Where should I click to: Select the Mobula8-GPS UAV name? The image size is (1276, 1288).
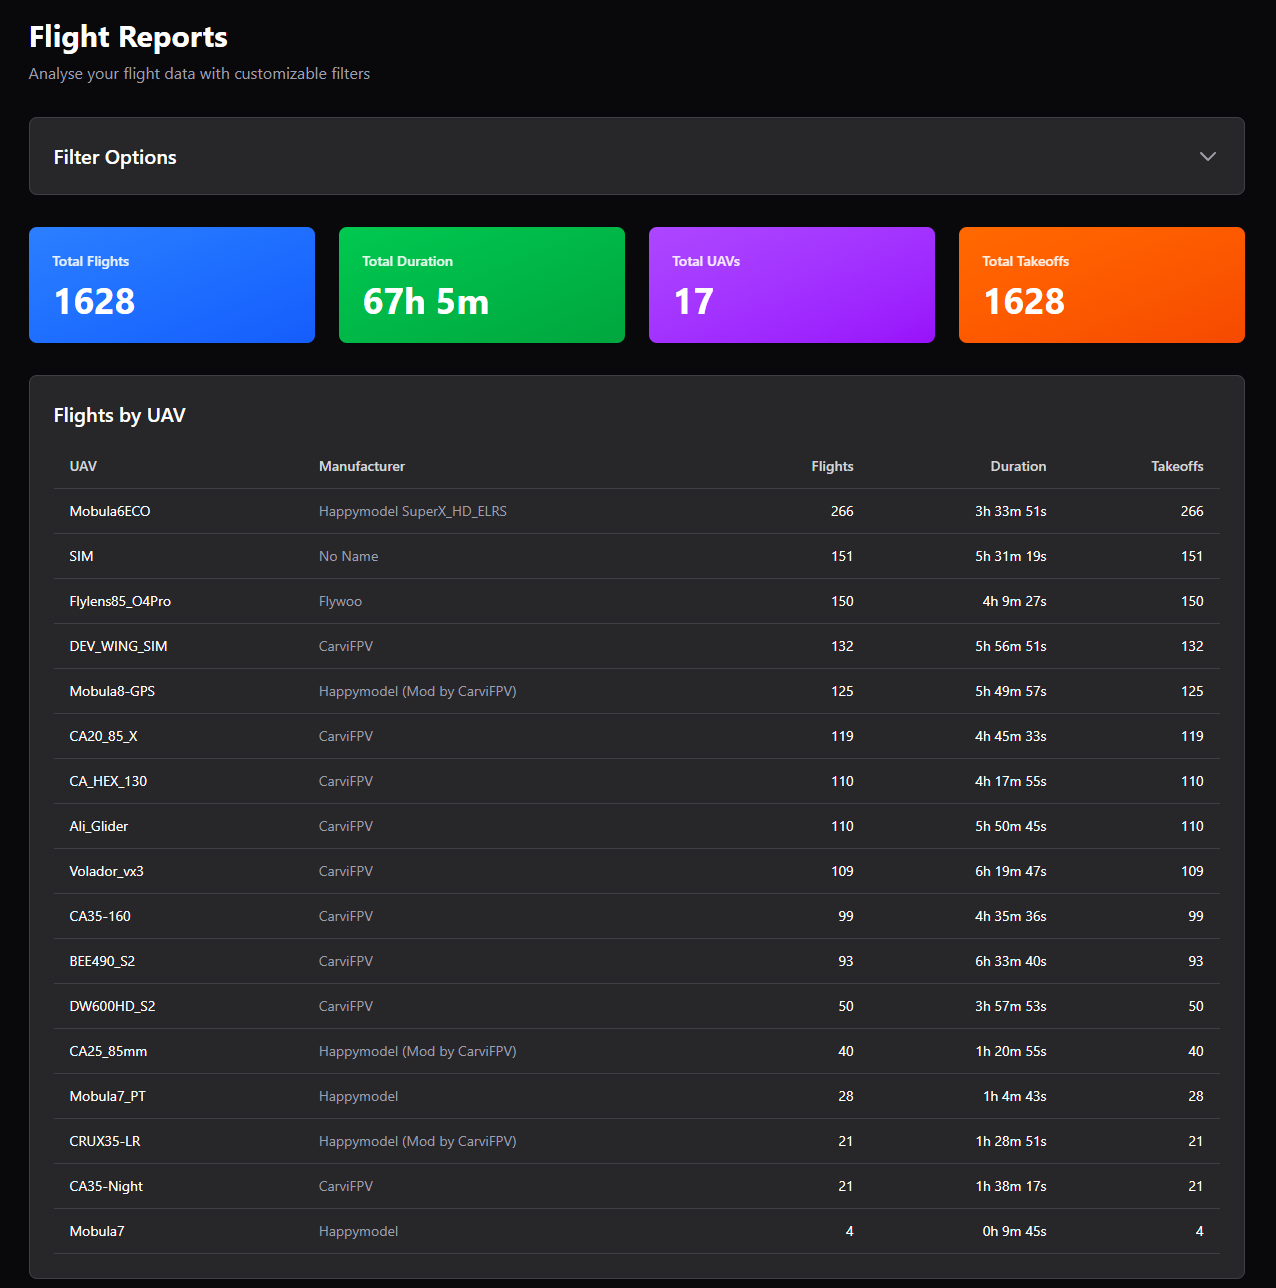(112, 691)
